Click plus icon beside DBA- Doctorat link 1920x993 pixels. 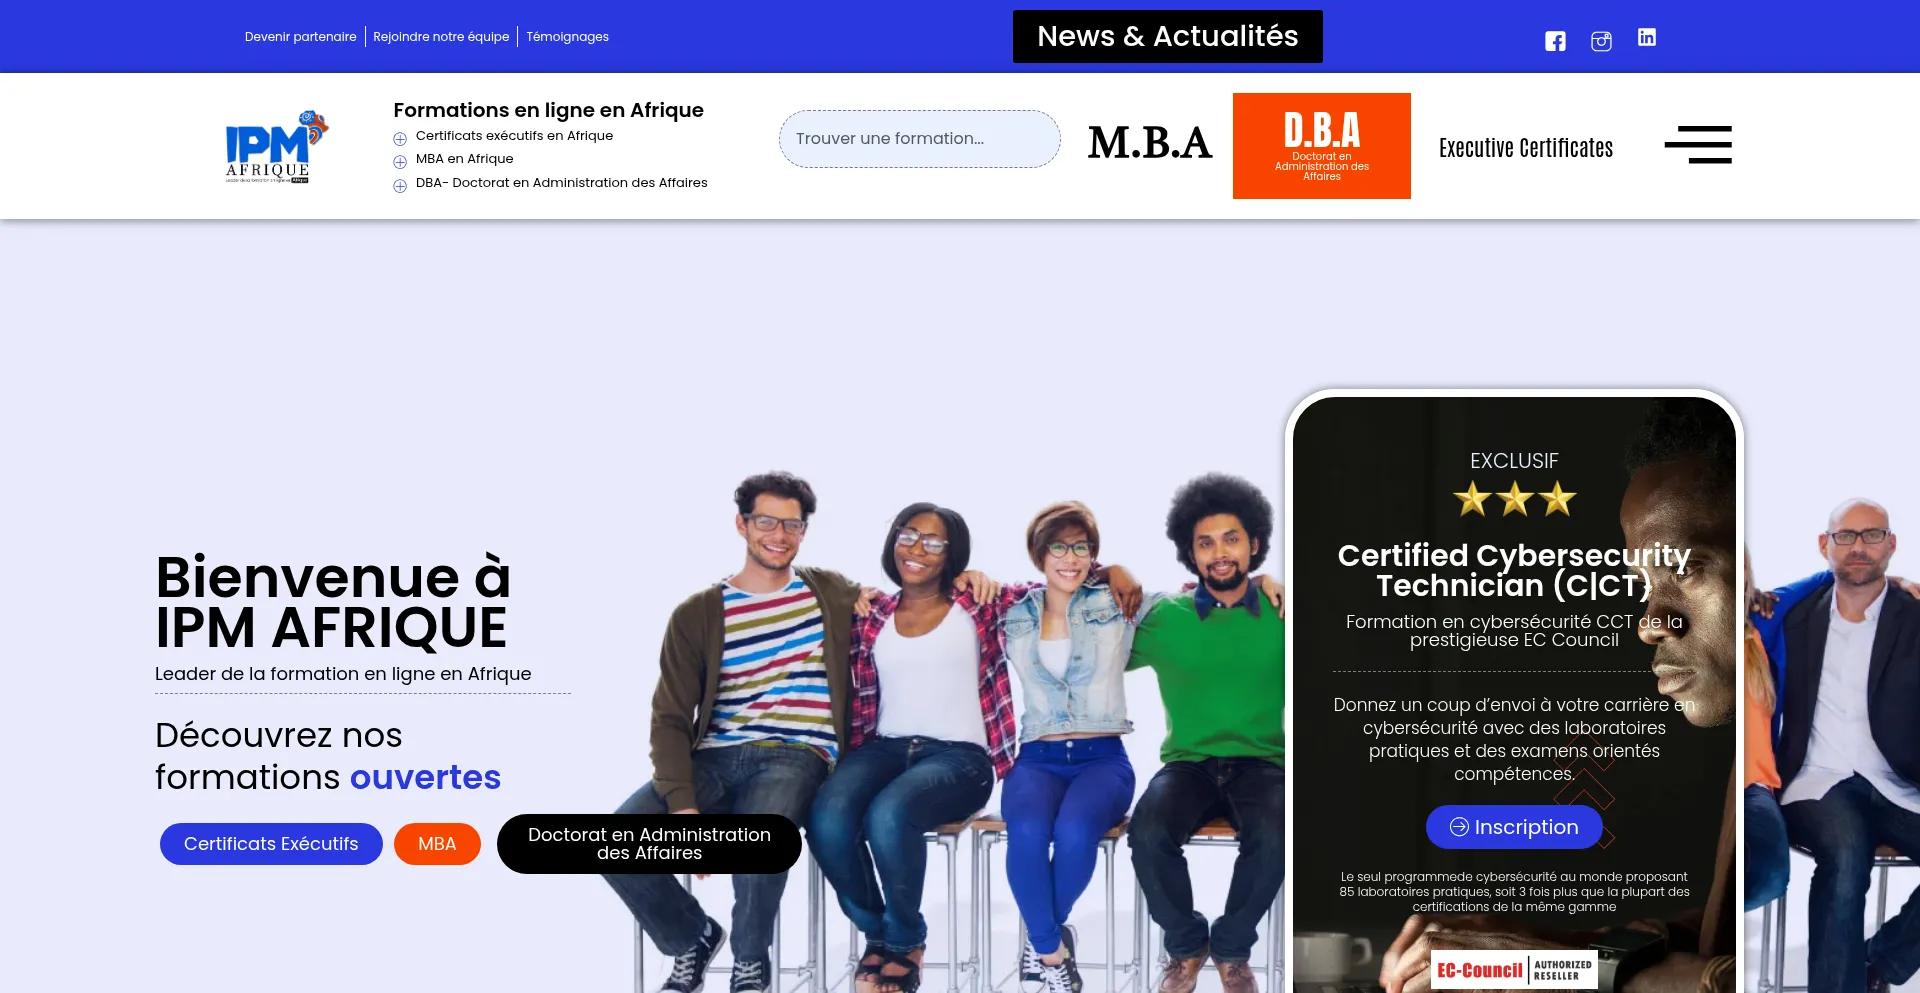(x=400, y=185)
